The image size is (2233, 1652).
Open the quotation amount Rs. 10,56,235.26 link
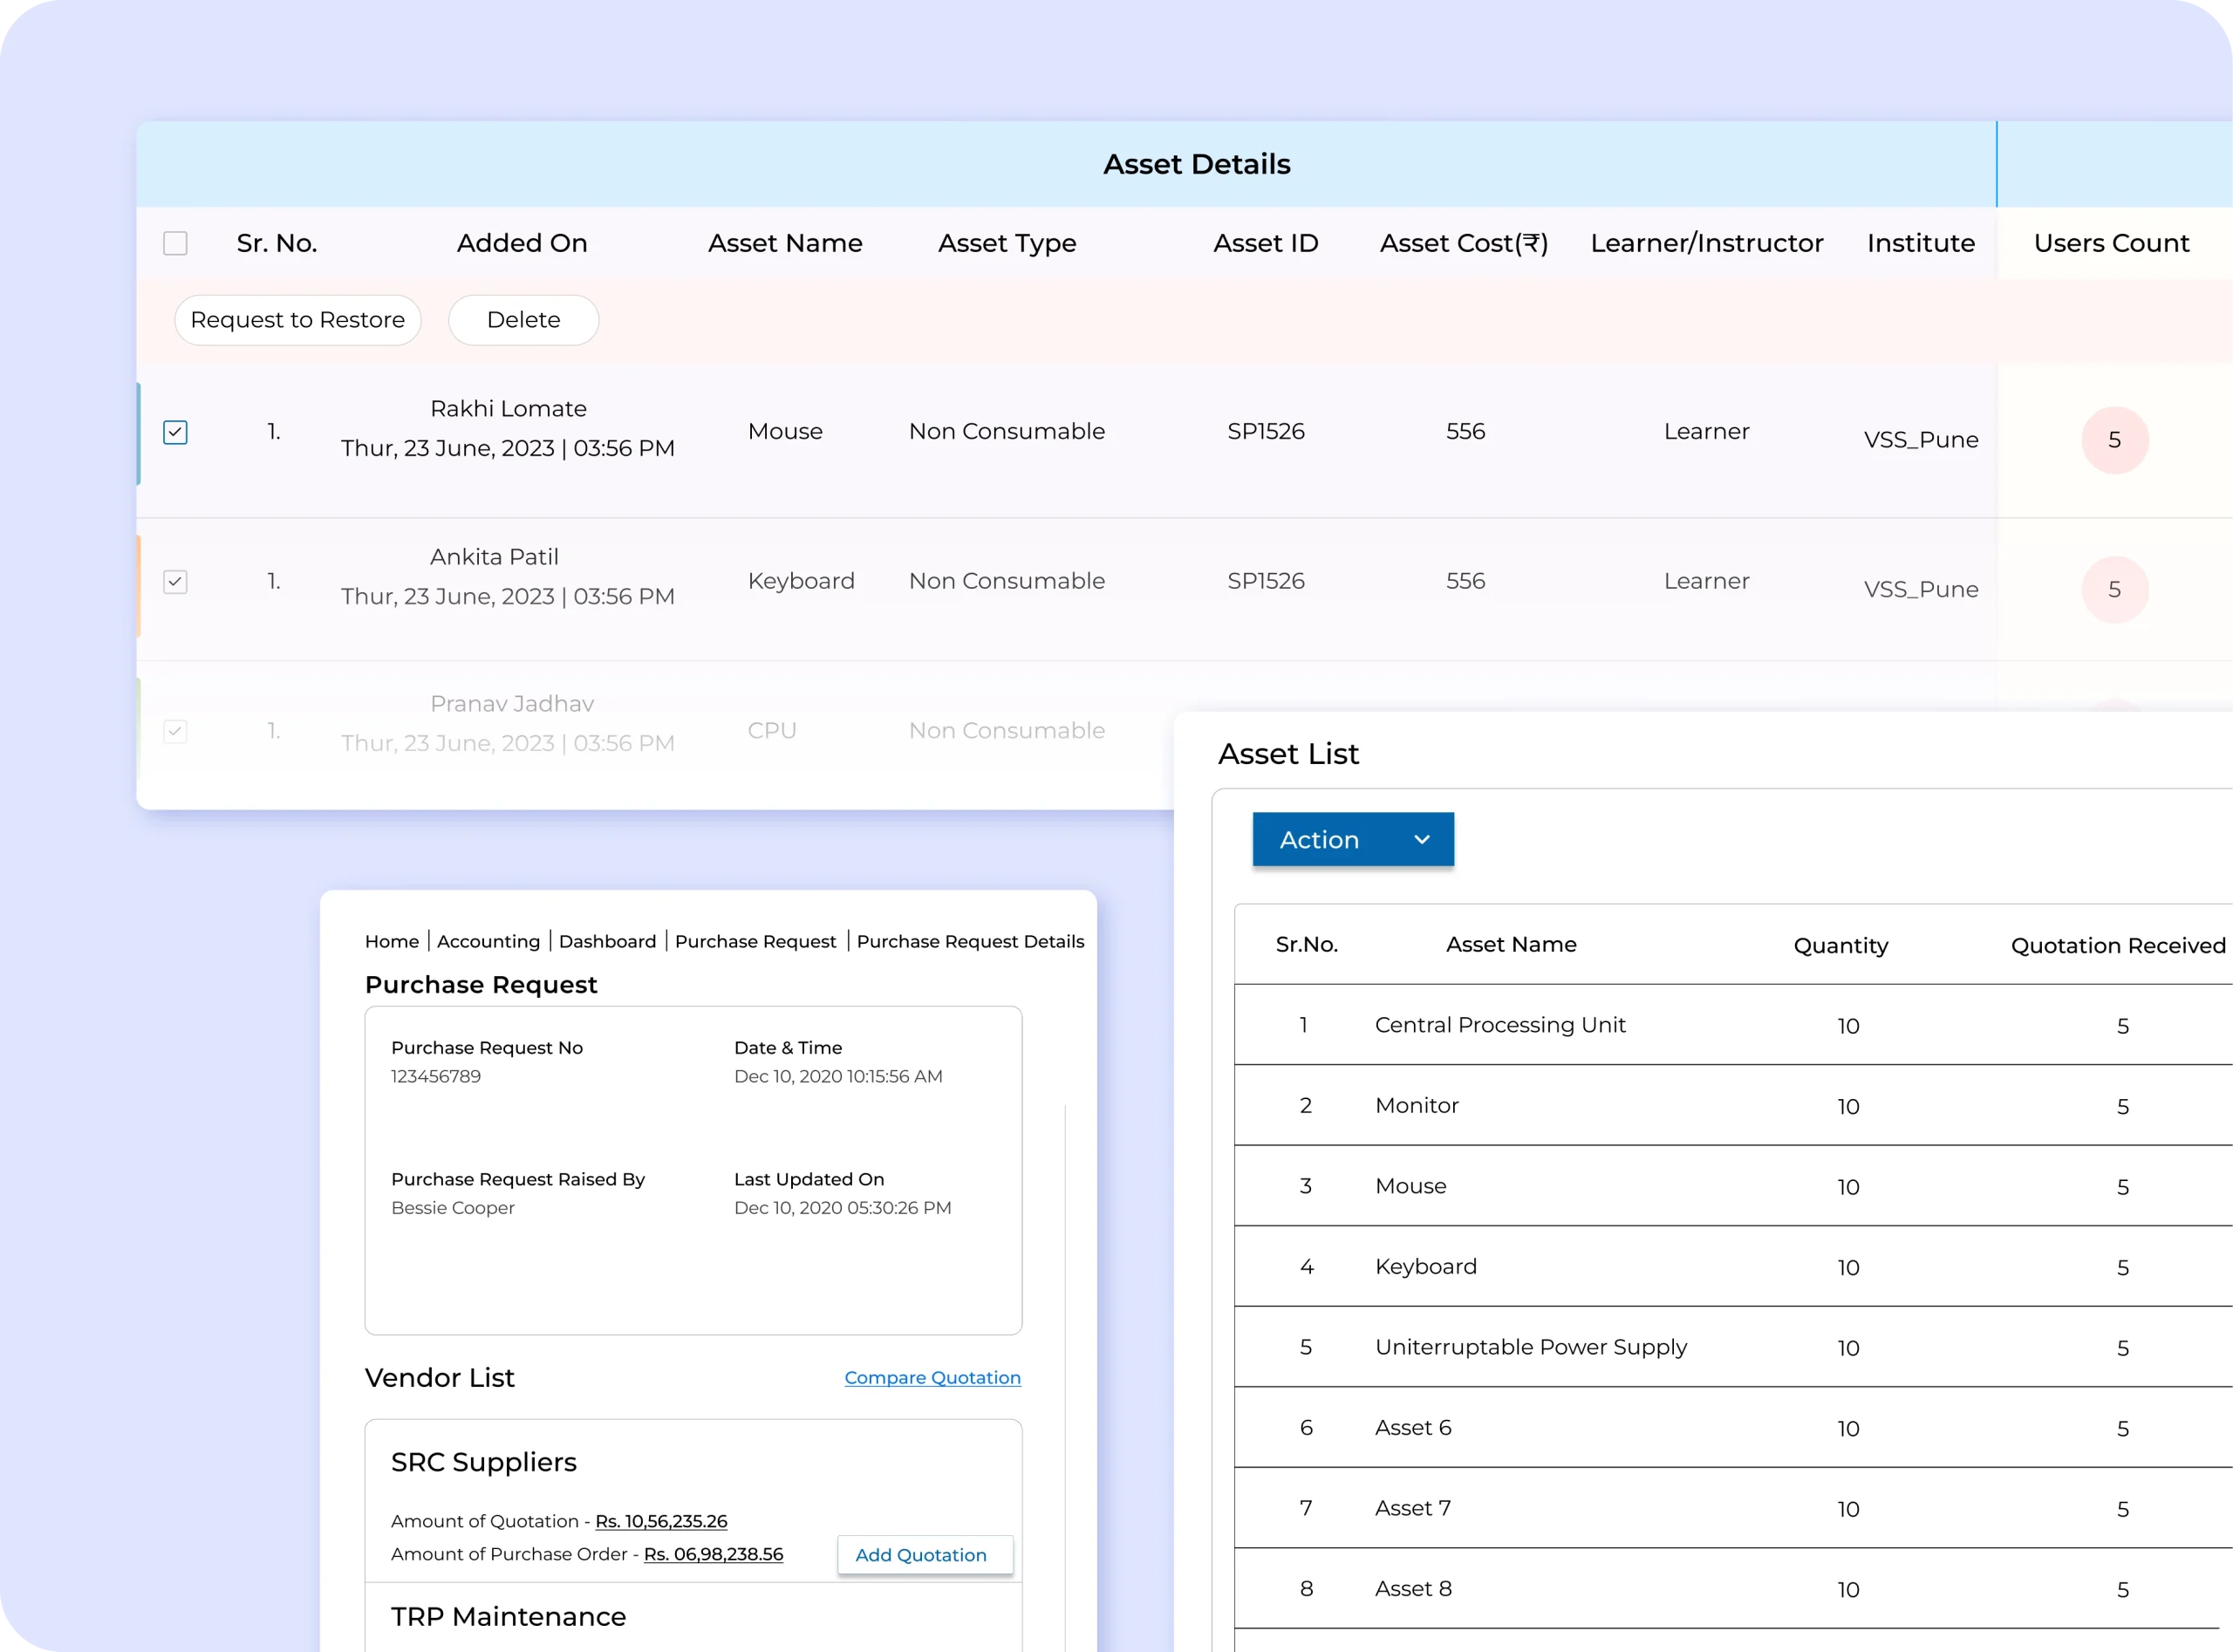click(661, 1521)
